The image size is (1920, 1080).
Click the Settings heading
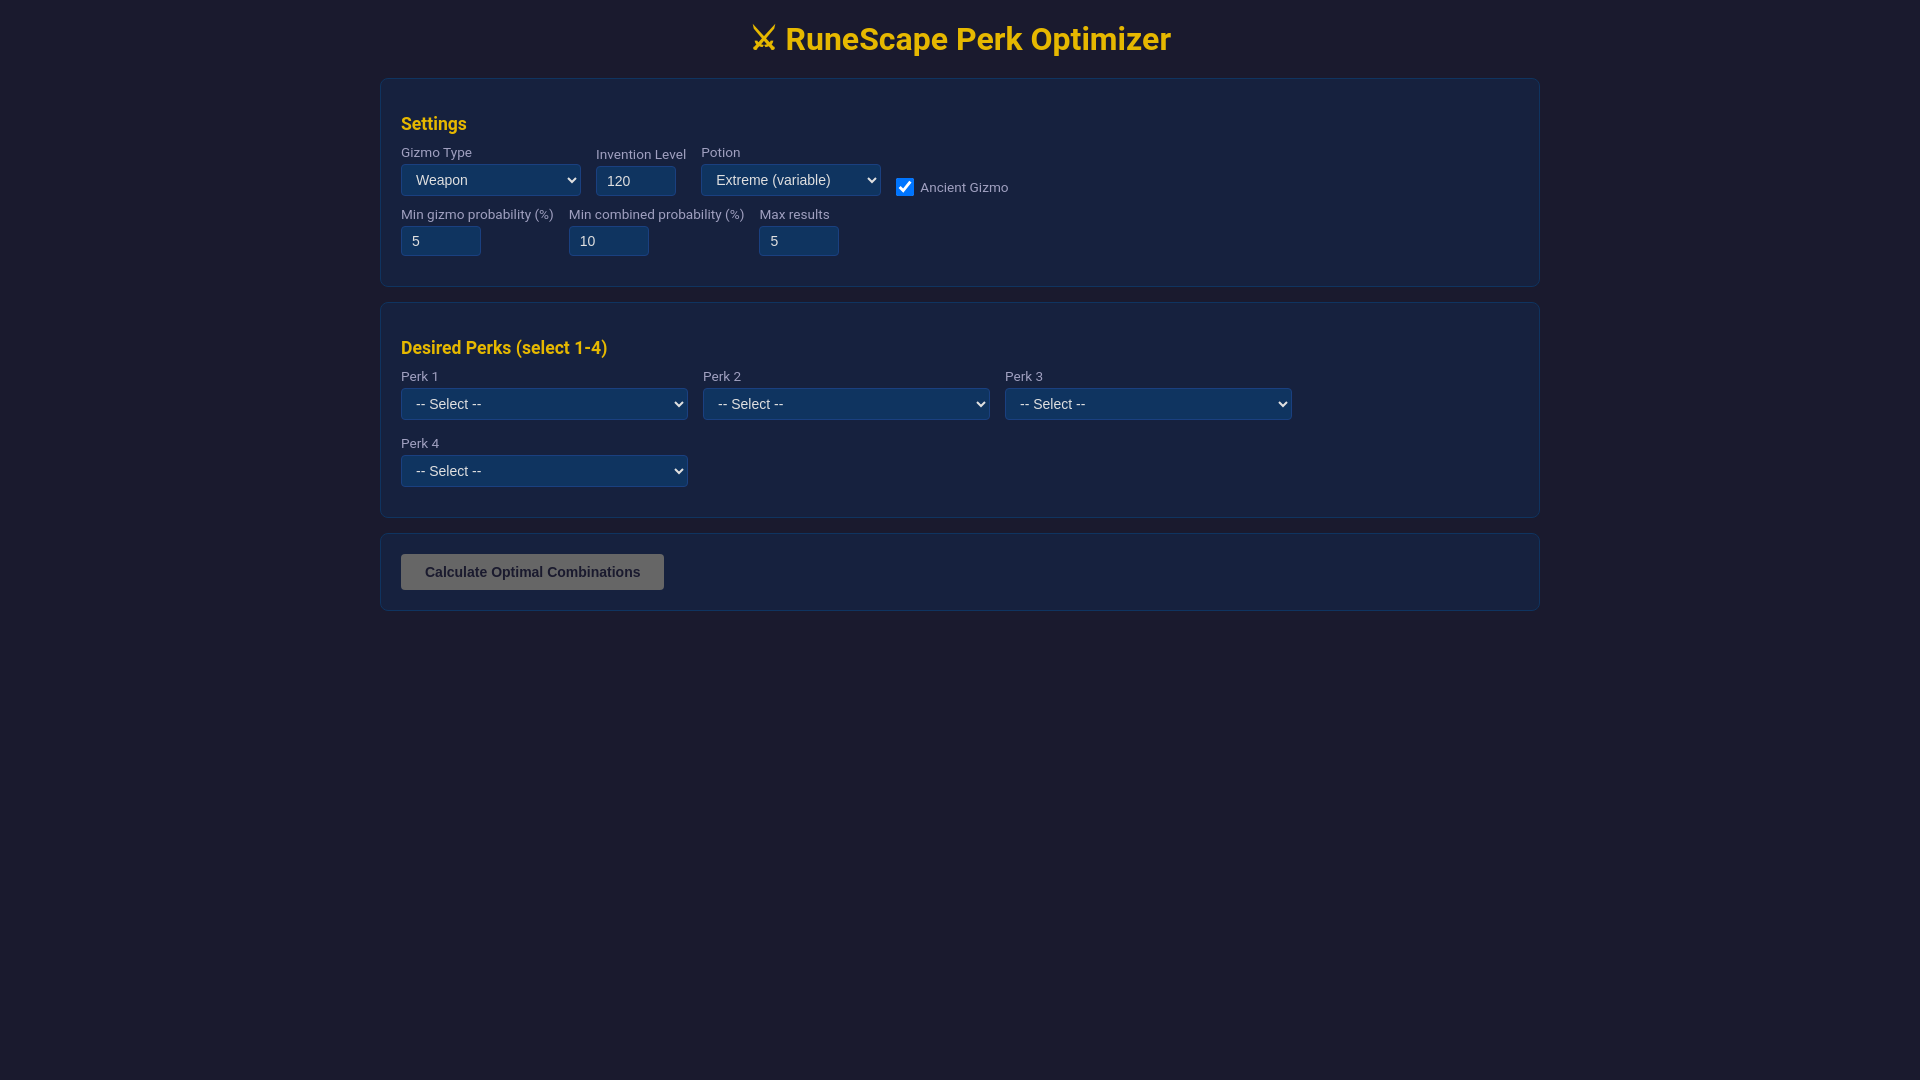(434, 124)
